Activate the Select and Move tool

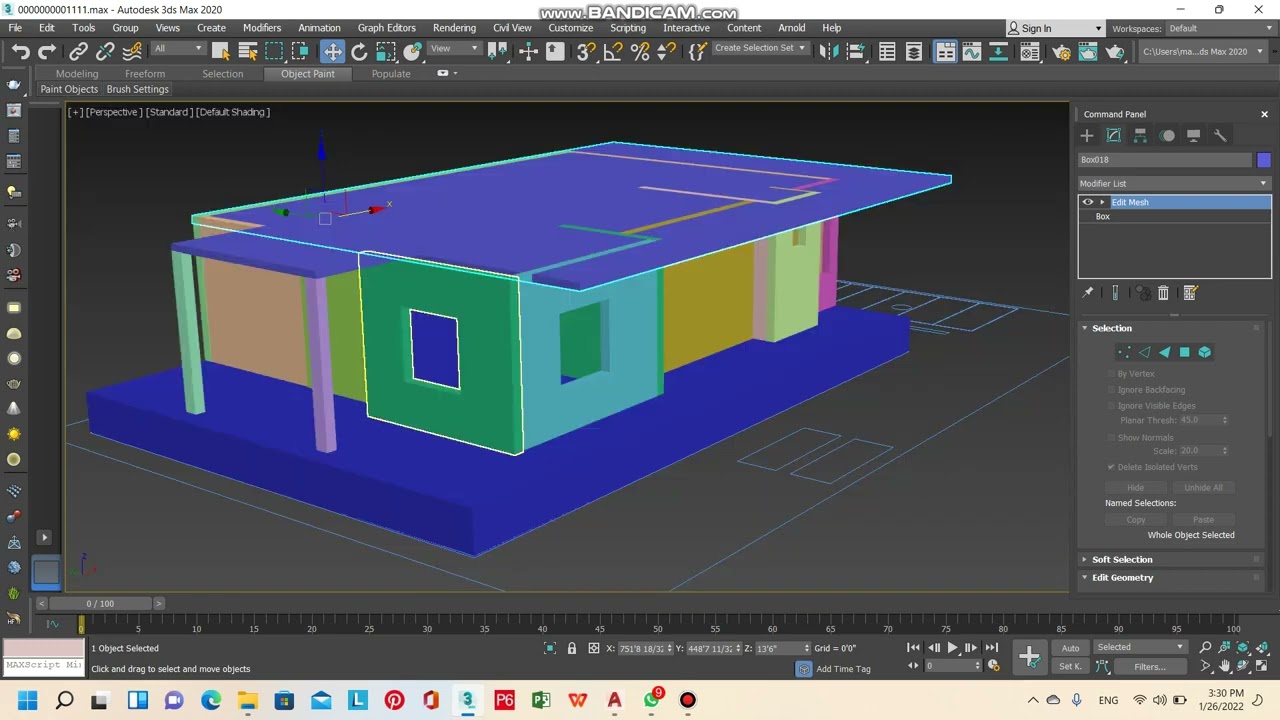click(332, 52)
